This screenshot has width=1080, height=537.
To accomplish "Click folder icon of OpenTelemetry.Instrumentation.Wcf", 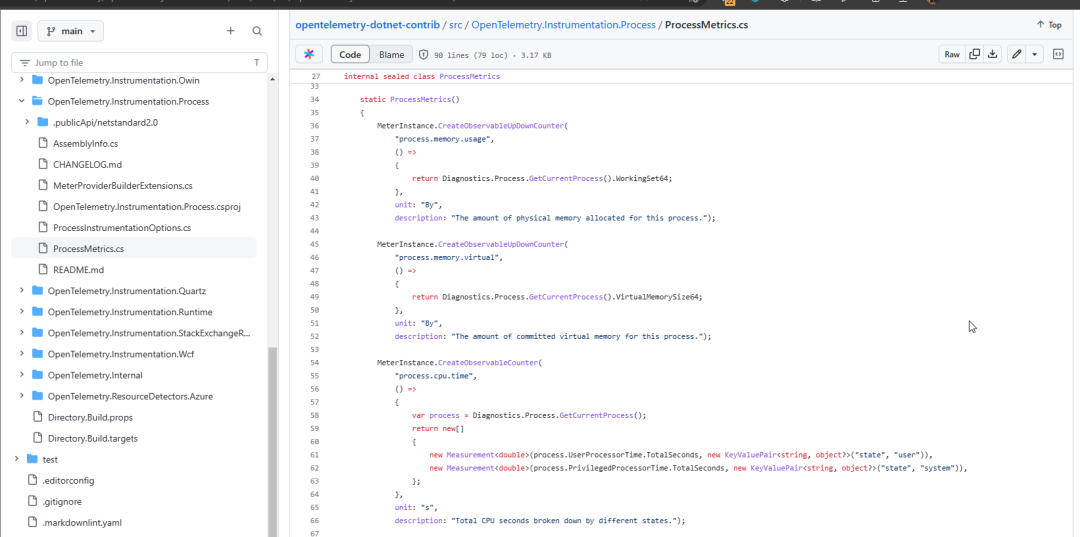I will point(37,354).
